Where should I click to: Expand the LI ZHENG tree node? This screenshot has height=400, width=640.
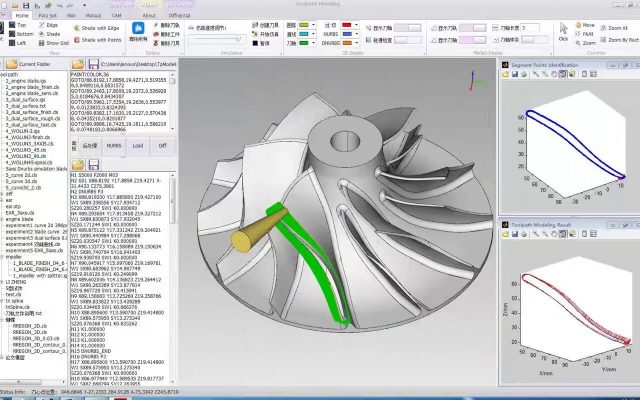click(2, 282)
